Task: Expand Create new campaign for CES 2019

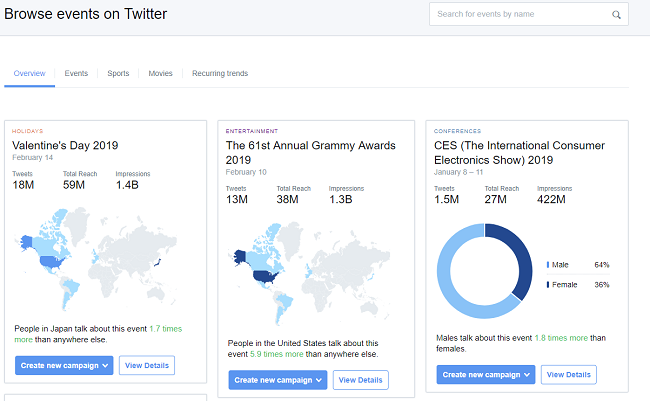Action: pyautogui.click(x=486, y=374)
